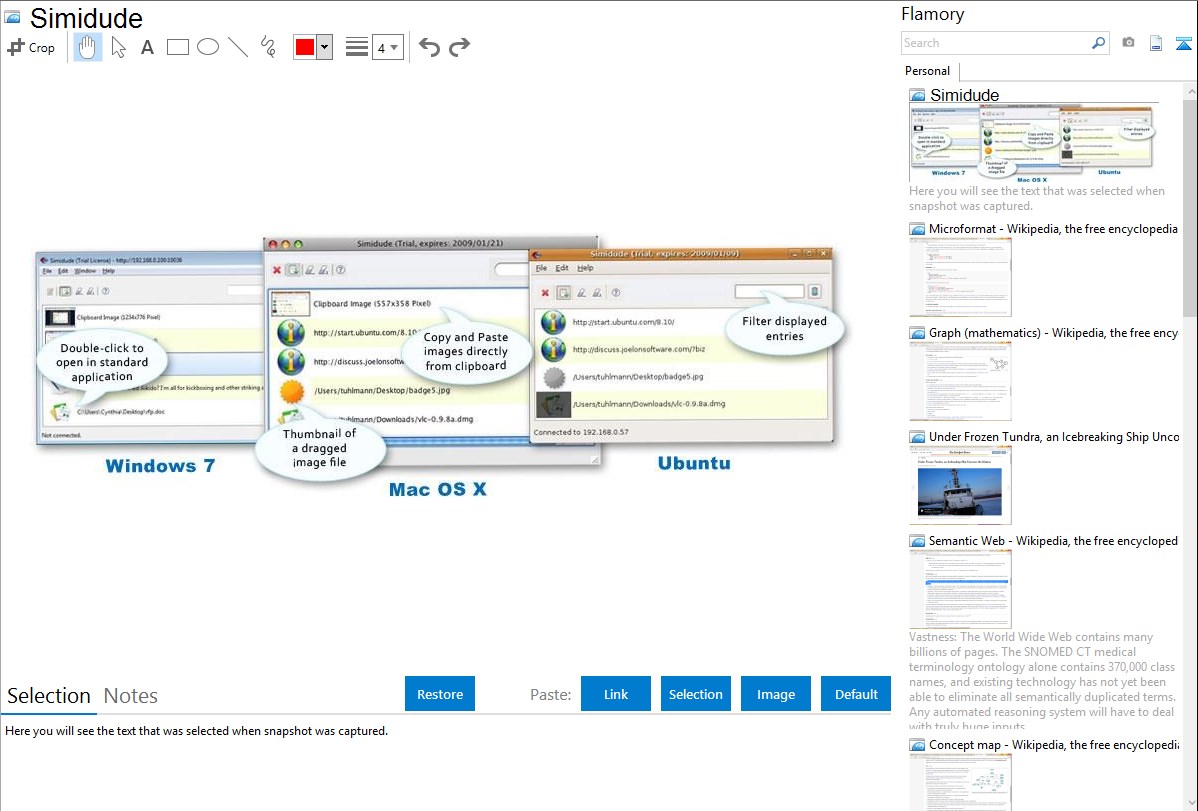The width and height of the screenshot is (1198, 811).
Task: Click the "Here you will see" text in the Selection pane
Action: pyautogui.click(x=196, y=731)
